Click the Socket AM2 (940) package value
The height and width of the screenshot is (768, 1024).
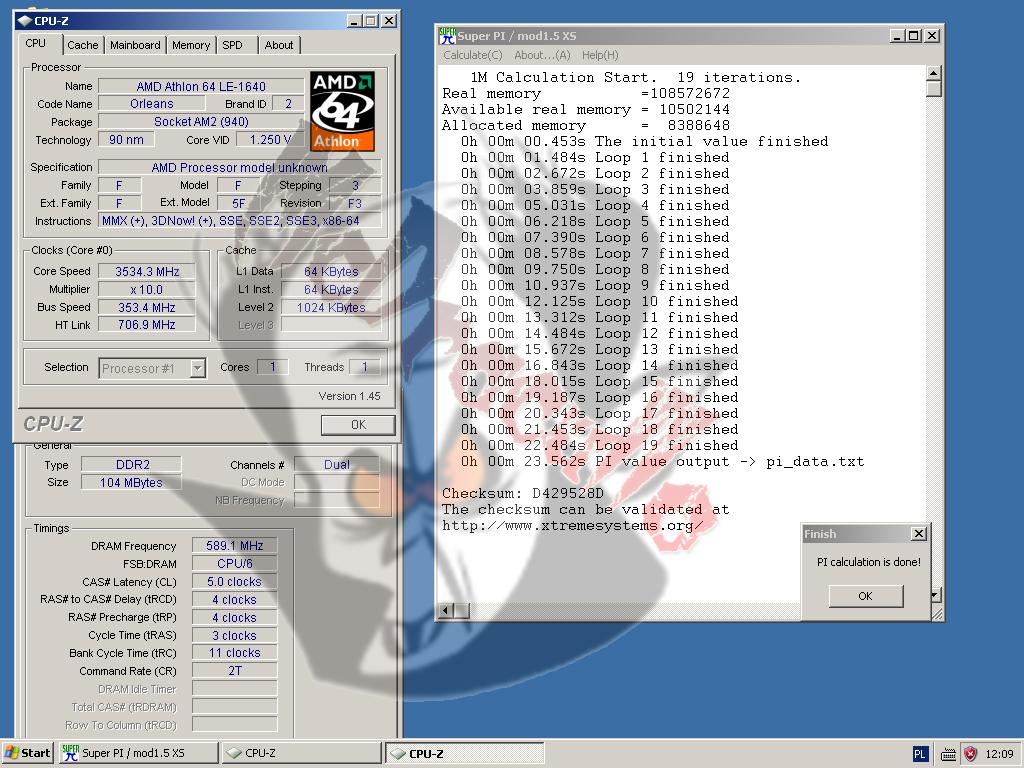(201, 121)
